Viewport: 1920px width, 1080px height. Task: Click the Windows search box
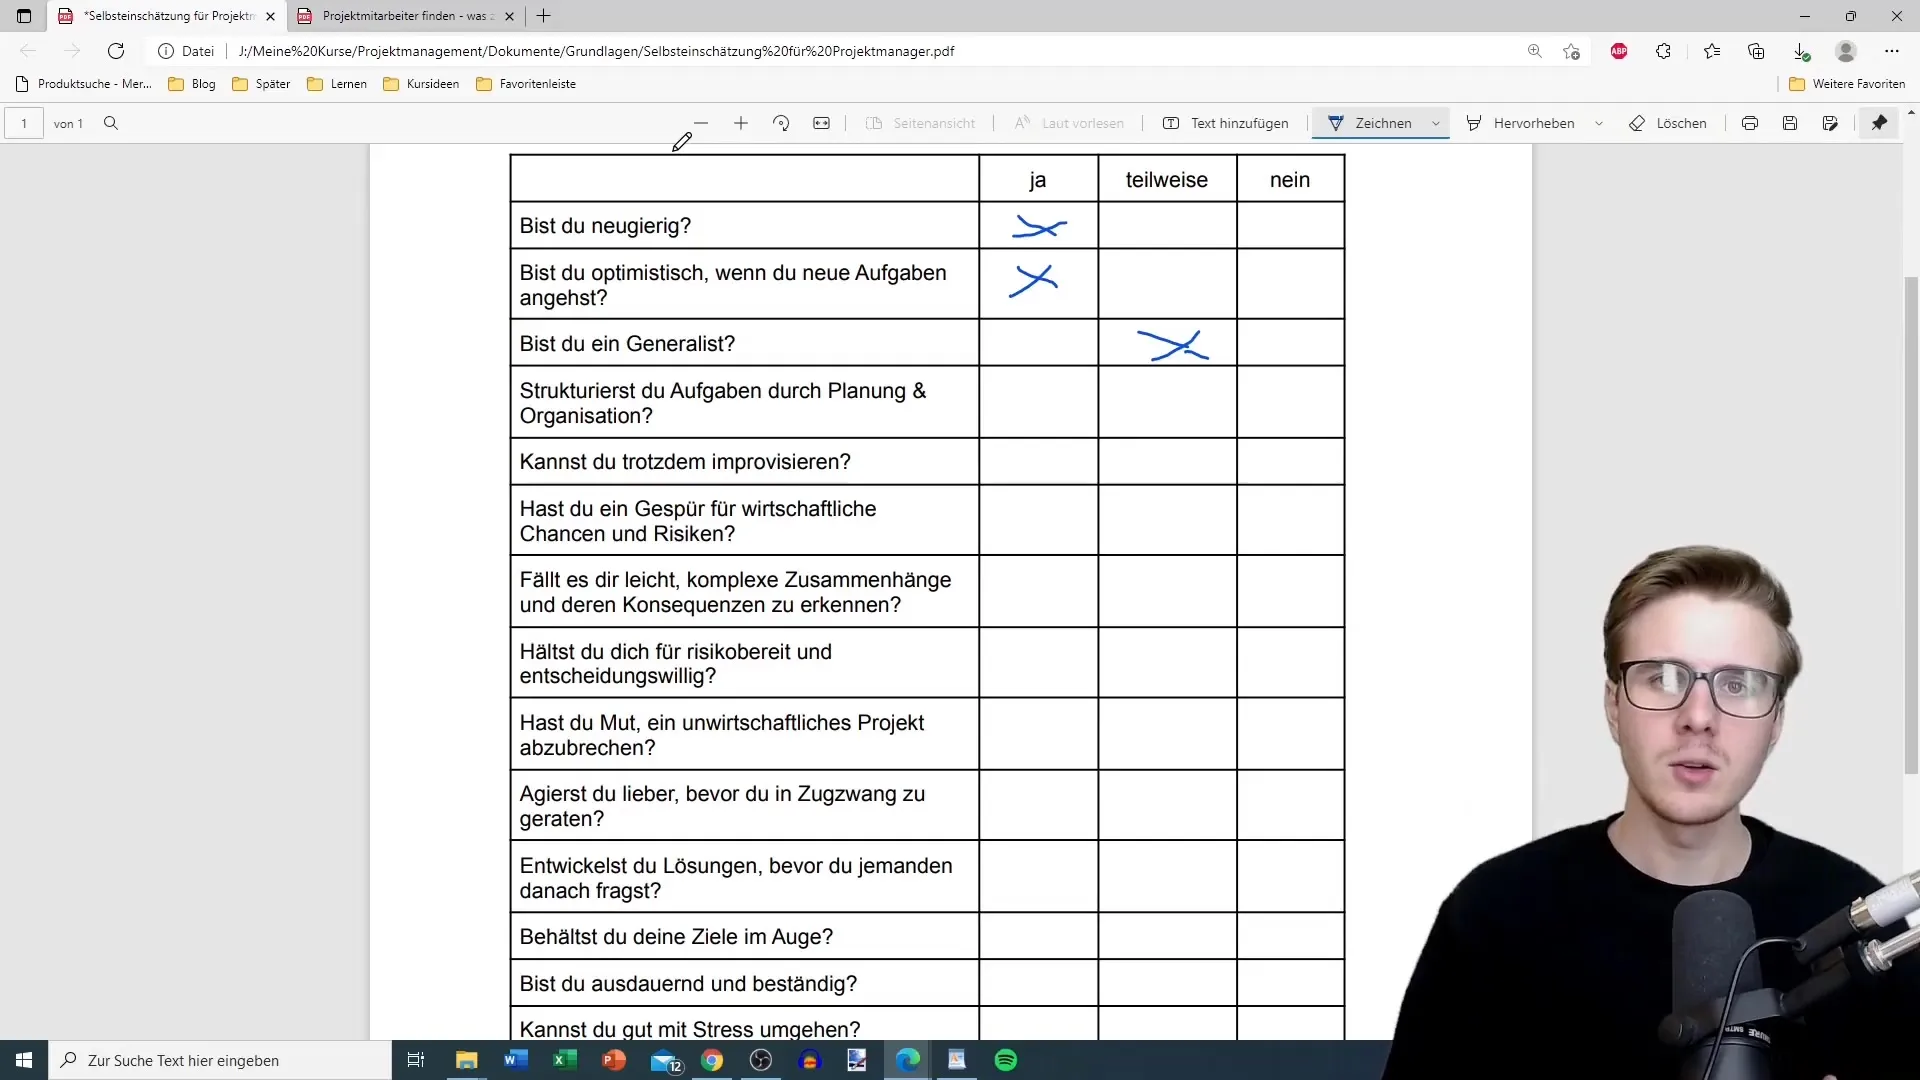click(220, 1060)
